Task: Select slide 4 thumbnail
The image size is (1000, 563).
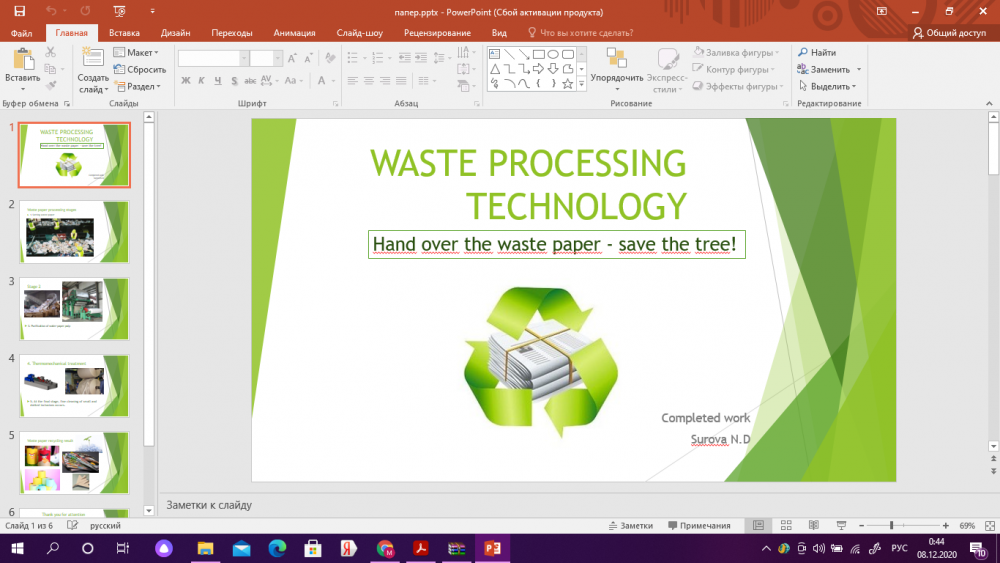Action: coord(74,386)
